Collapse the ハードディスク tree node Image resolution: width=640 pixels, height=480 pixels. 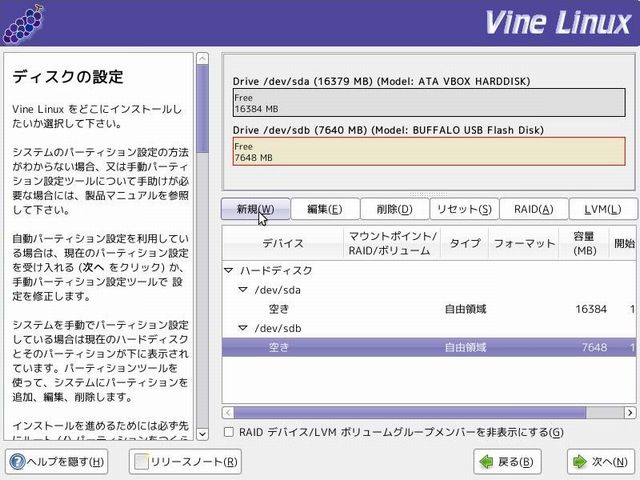[x=229, y=271]
